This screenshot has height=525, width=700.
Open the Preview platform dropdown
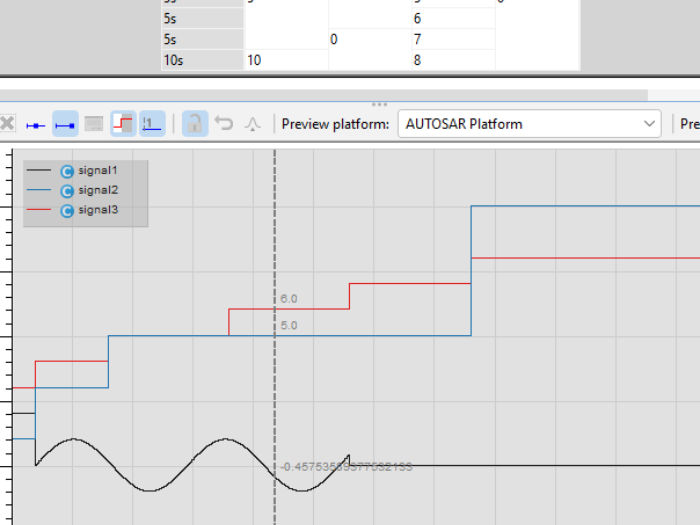coord(528,124)
